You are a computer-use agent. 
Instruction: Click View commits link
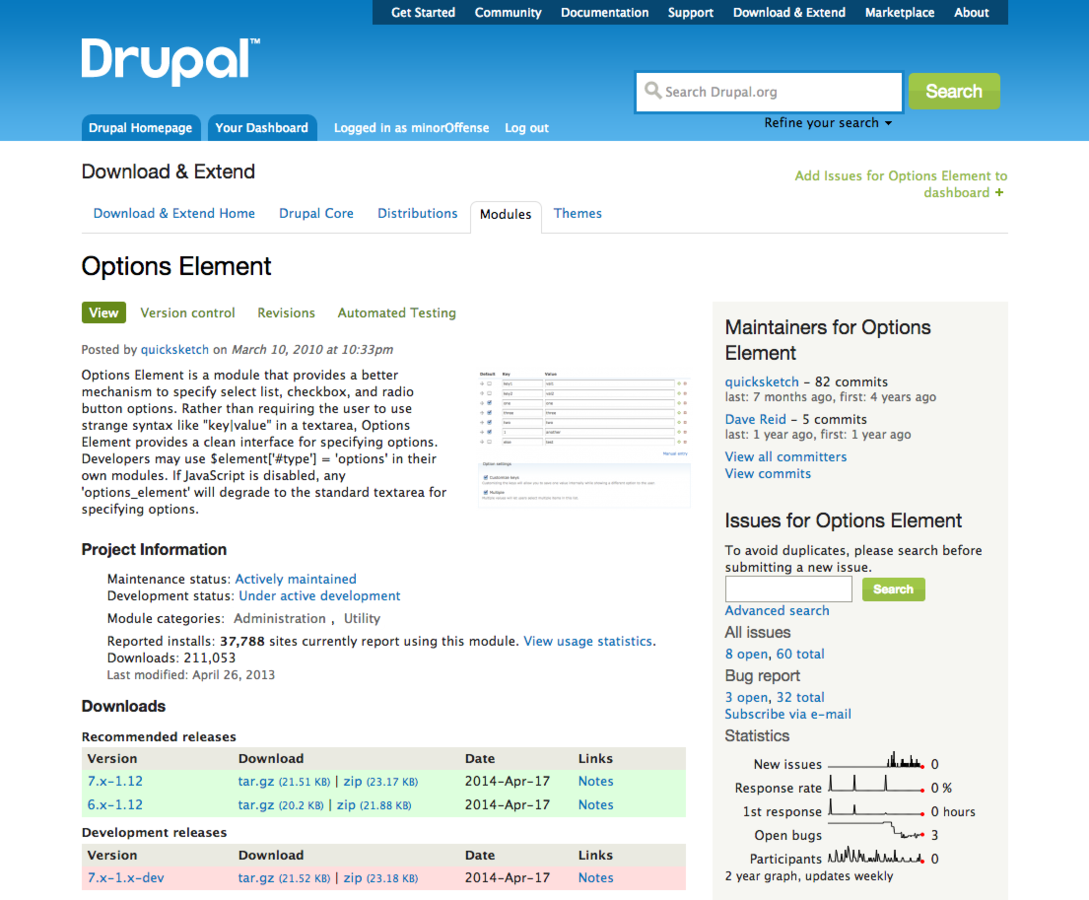[x=767, y=474]
